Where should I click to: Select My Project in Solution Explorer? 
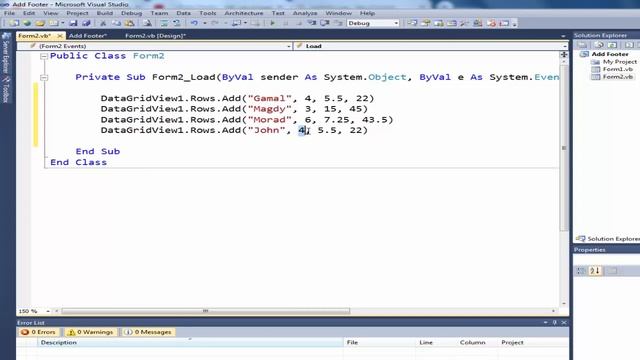620,62
